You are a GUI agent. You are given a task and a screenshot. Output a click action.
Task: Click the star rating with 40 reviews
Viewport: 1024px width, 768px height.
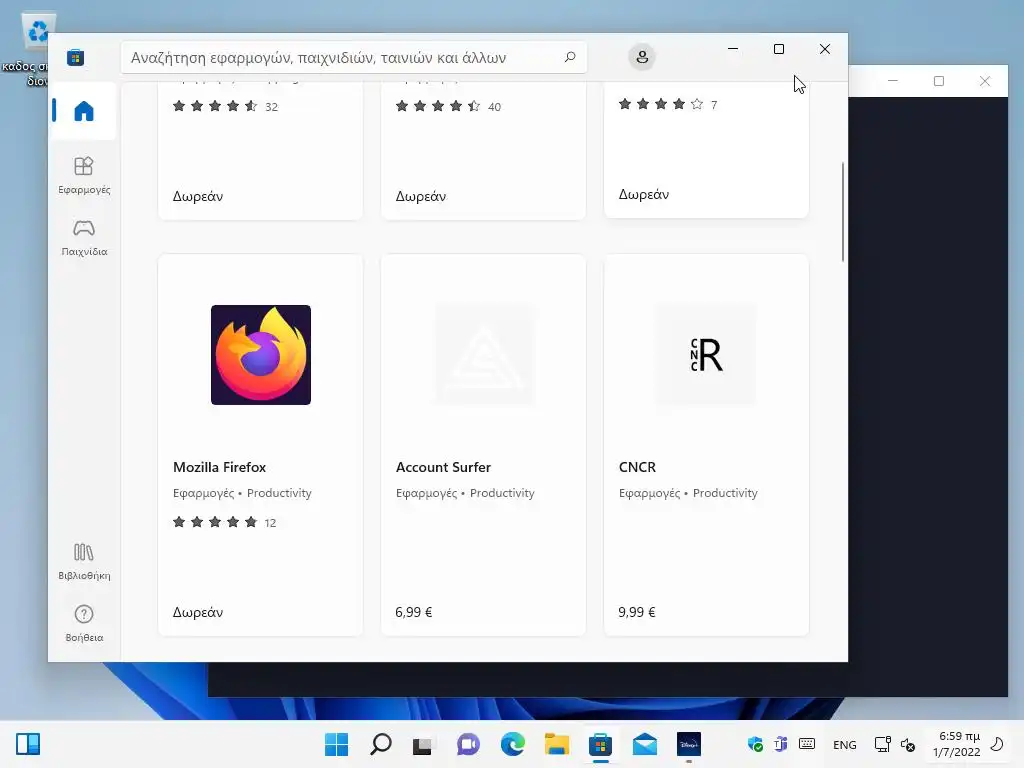point(448,106)
